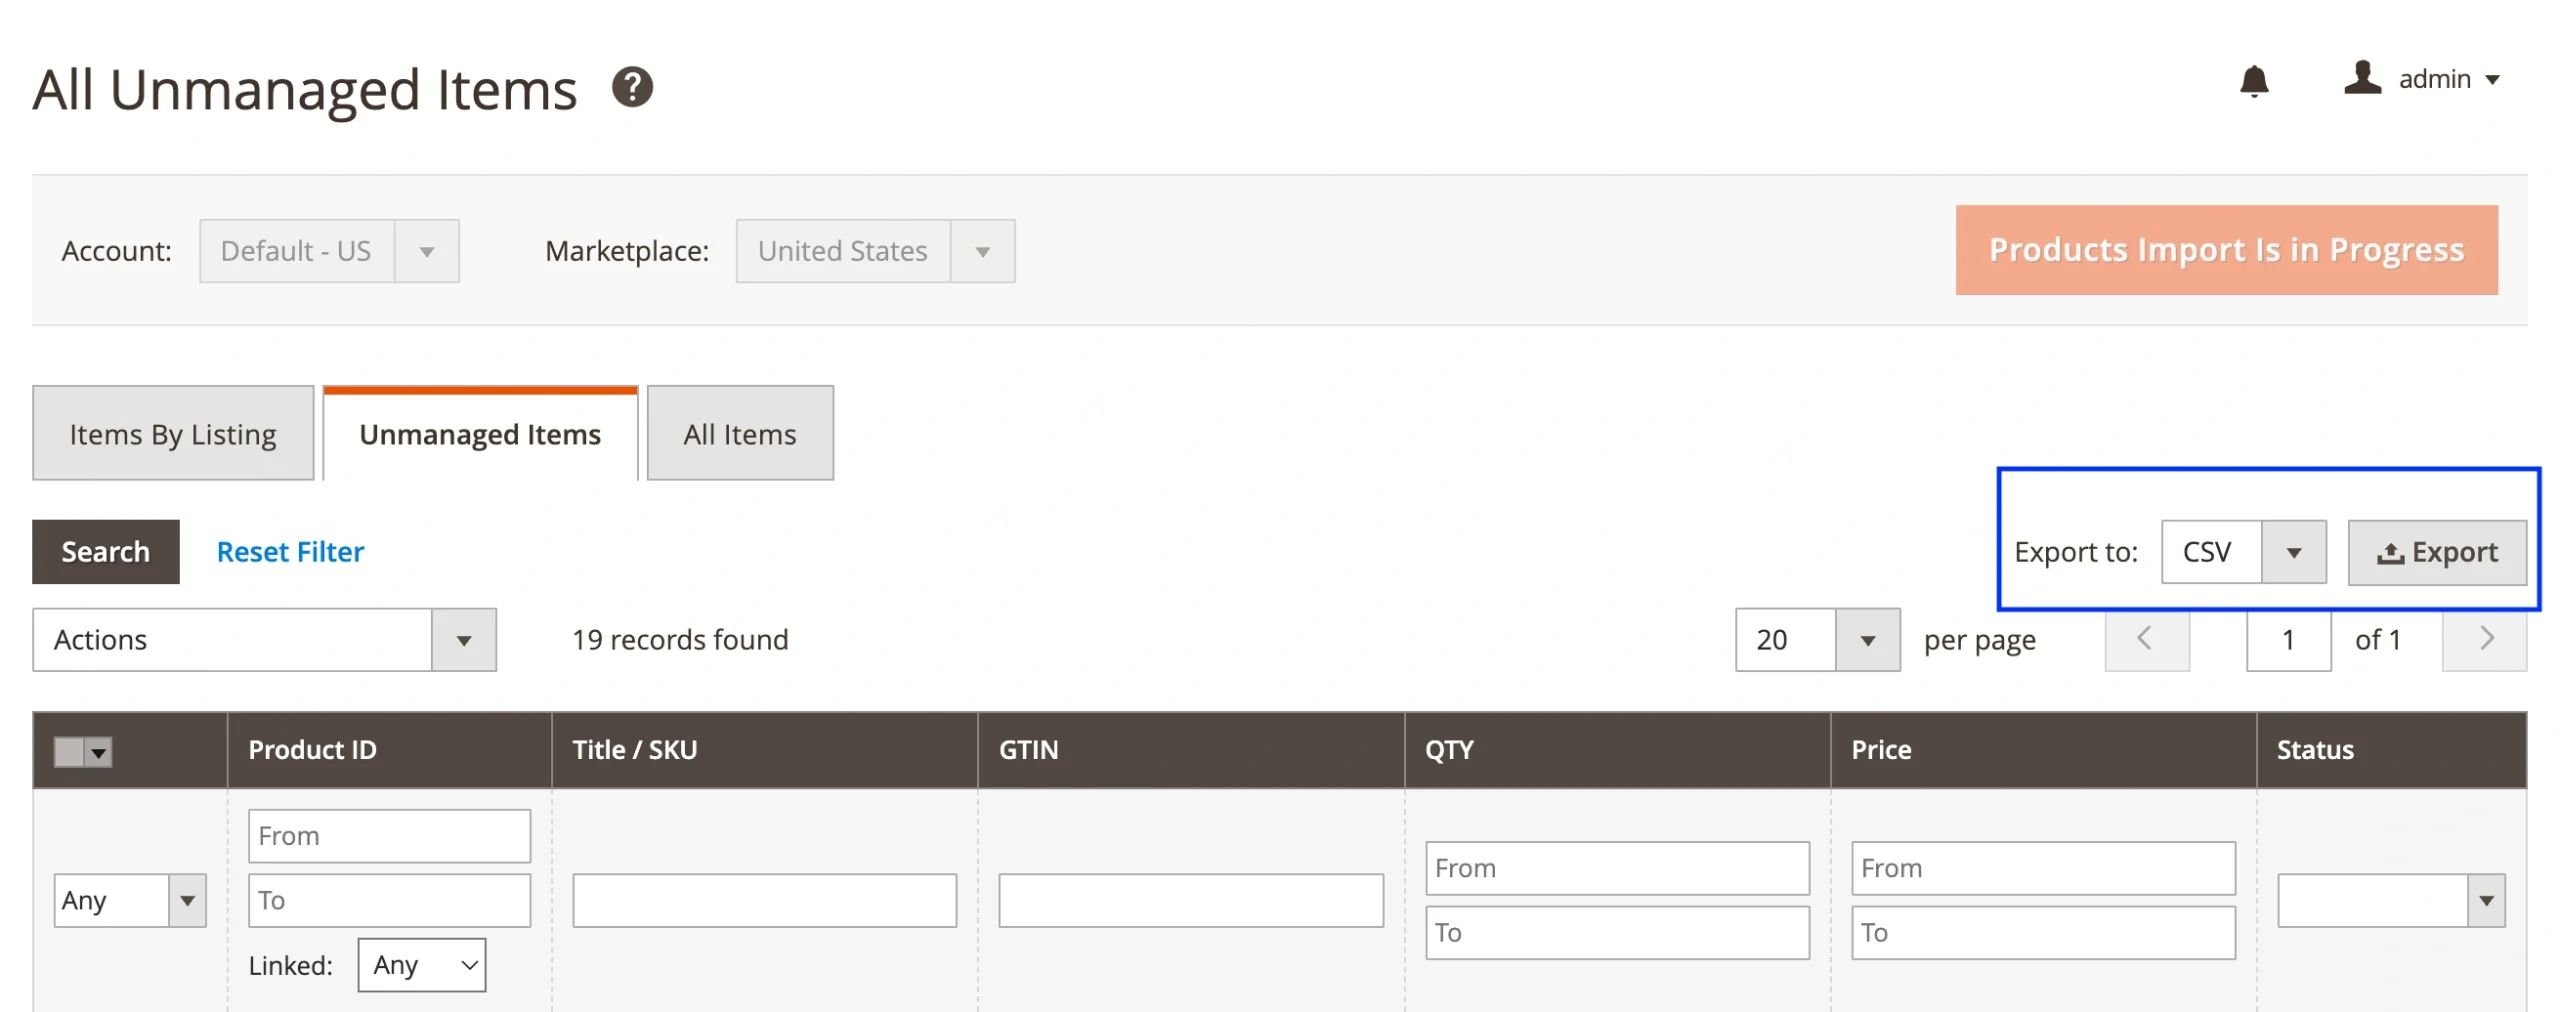Viewport: 2560px width, 1012px height.
Task: Choose export format from CSV dropdown
Action: (x=2241, y=552)
